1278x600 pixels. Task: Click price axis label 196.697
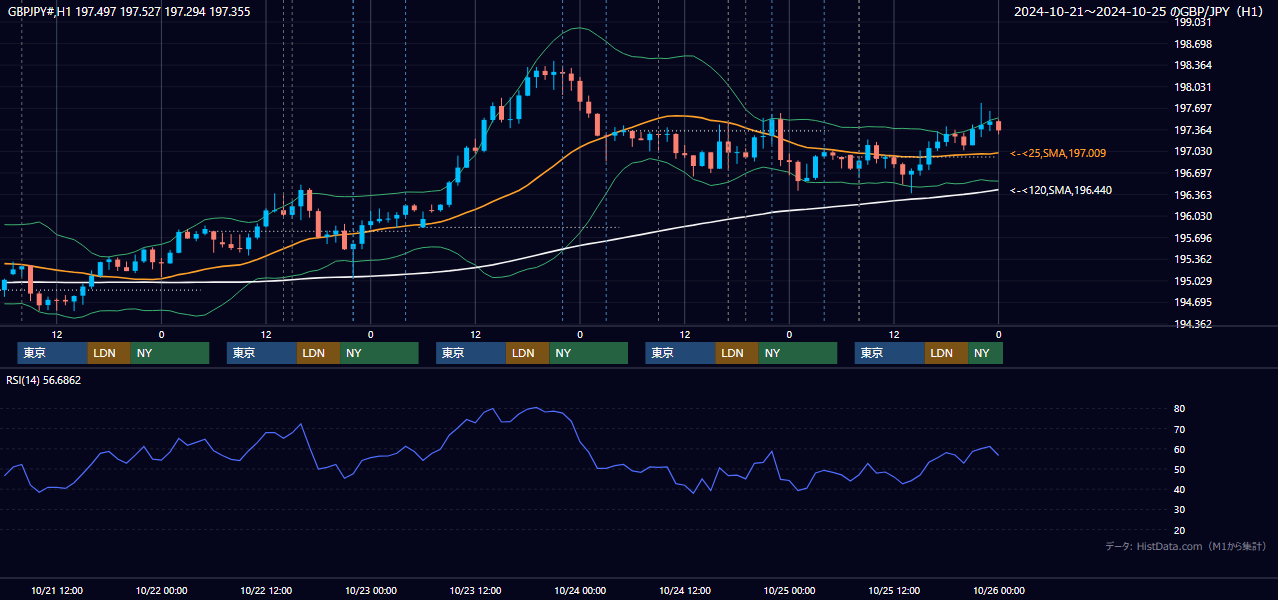click(1193, 173)
